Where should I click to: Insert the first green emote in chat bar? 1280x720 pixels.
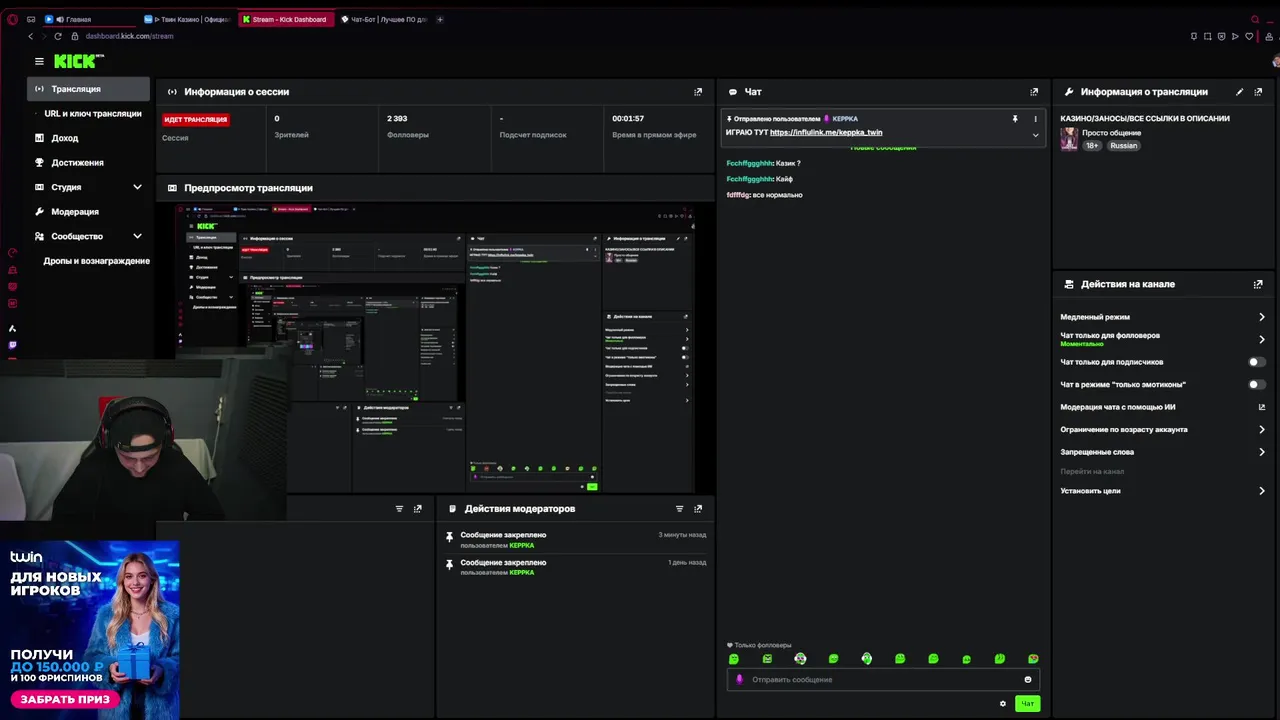click(x=734, y=659)
